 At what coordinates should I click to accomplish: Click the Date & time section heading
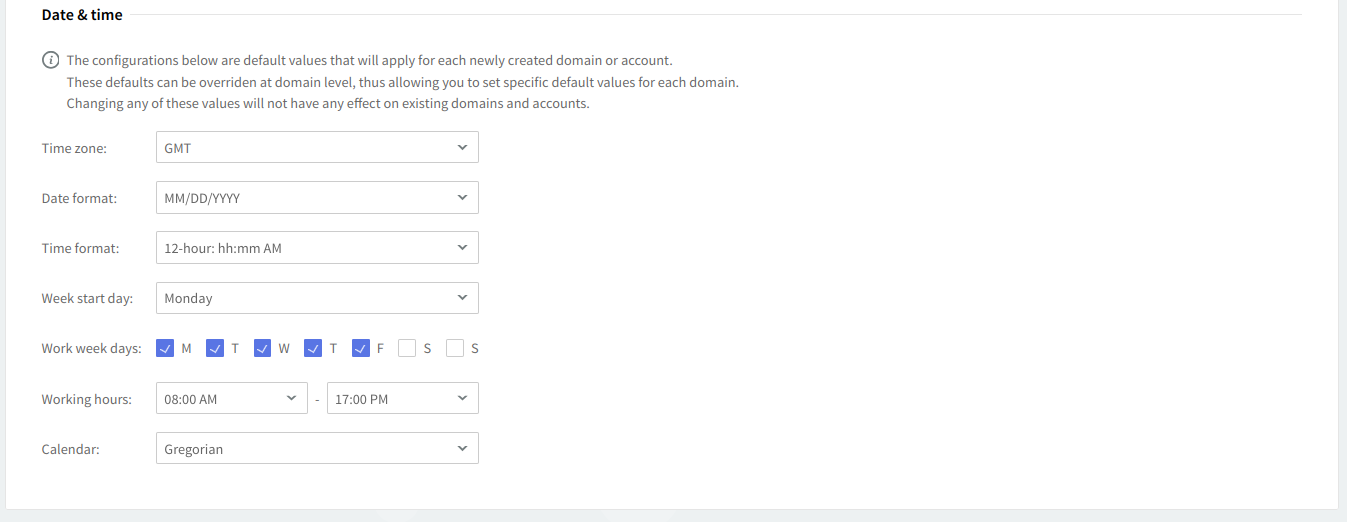pos(82,15)
